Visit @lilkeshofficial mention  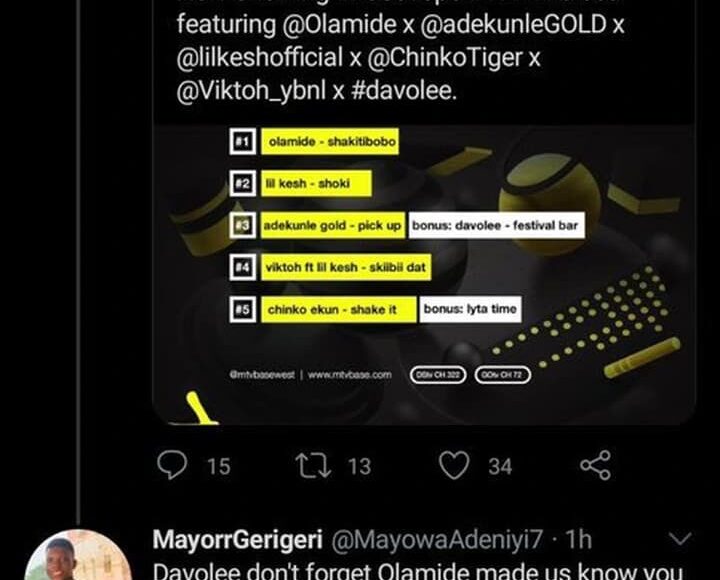tap(260, 57)
